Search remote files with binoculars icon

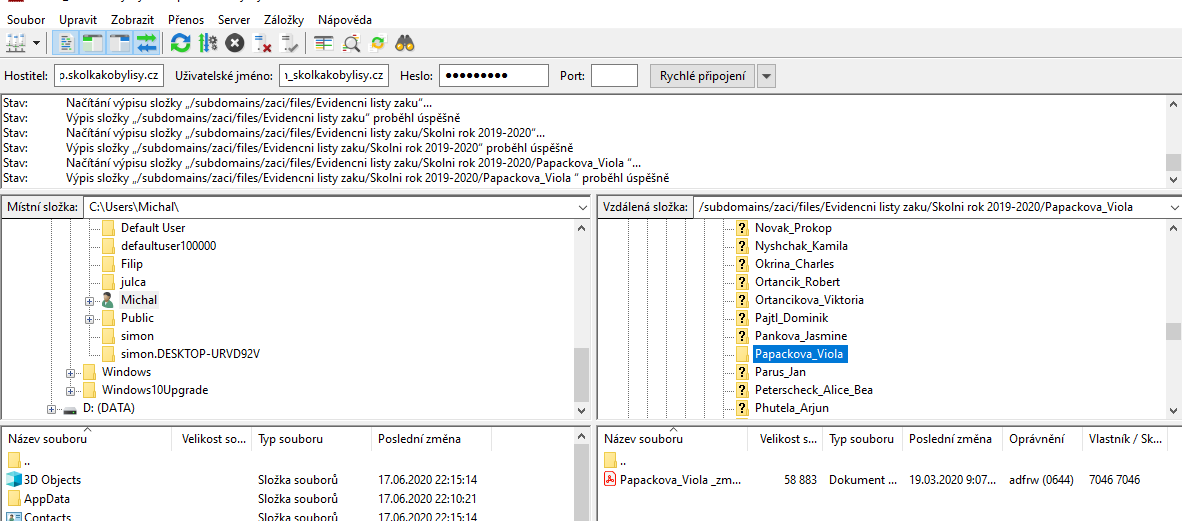(405, 43)
